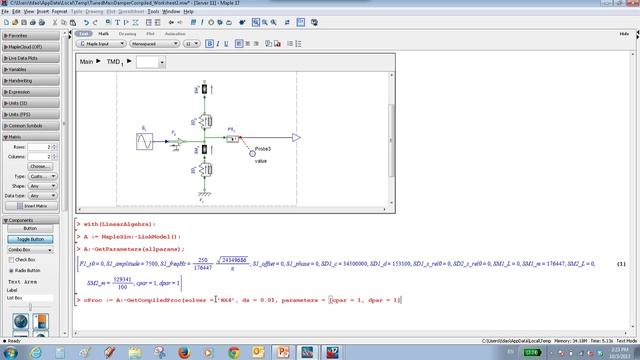Open the Matrix Data type dropdown
This screenshot has height=360, width=640.
pyautogui.click(x=42, y=196)
